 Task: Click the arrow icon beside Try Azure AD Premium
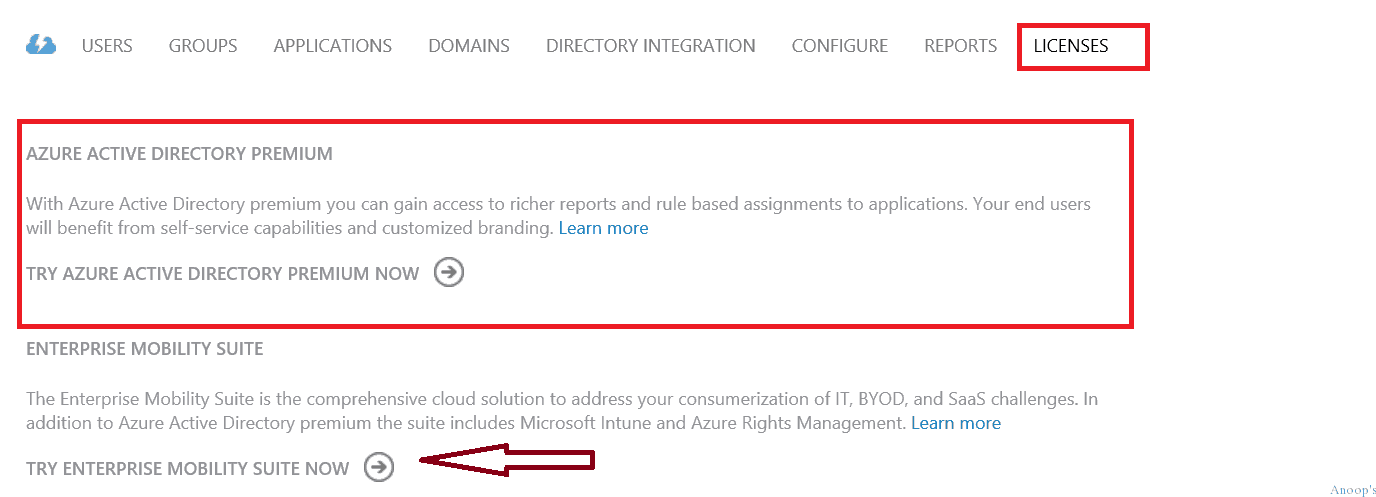point(449,273)
